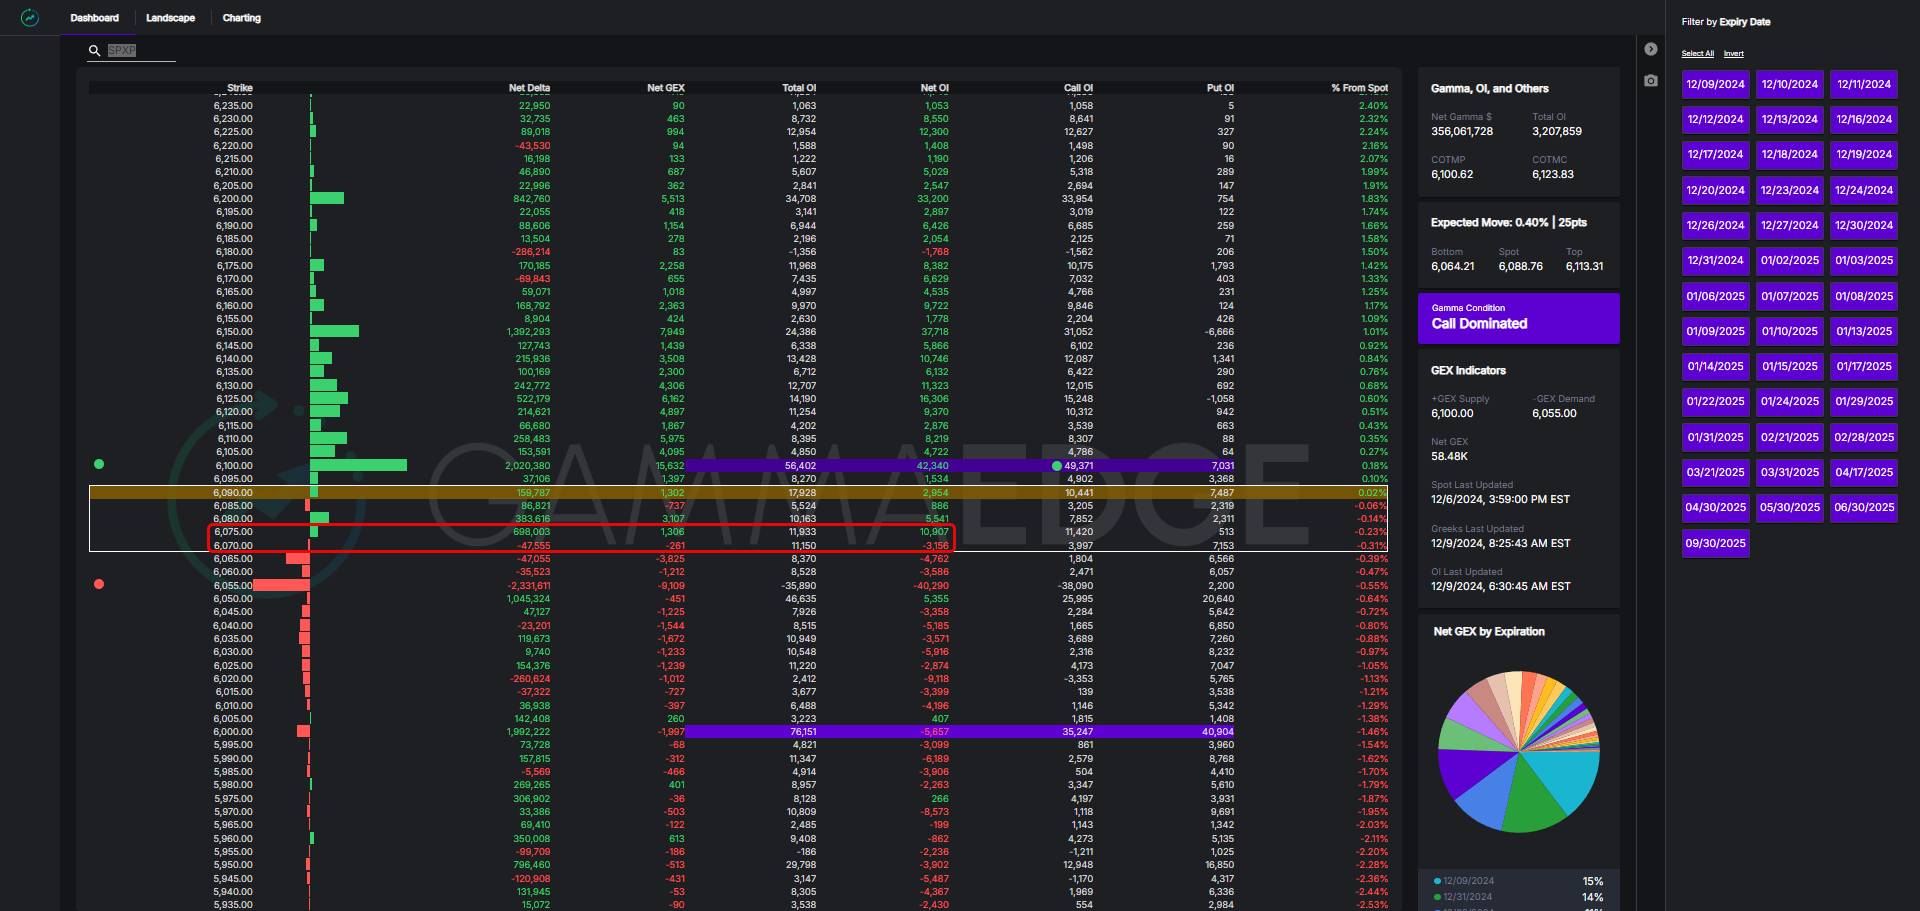
Task: Click the red -GEX Demand marker dot
Action: pos(99,584)
